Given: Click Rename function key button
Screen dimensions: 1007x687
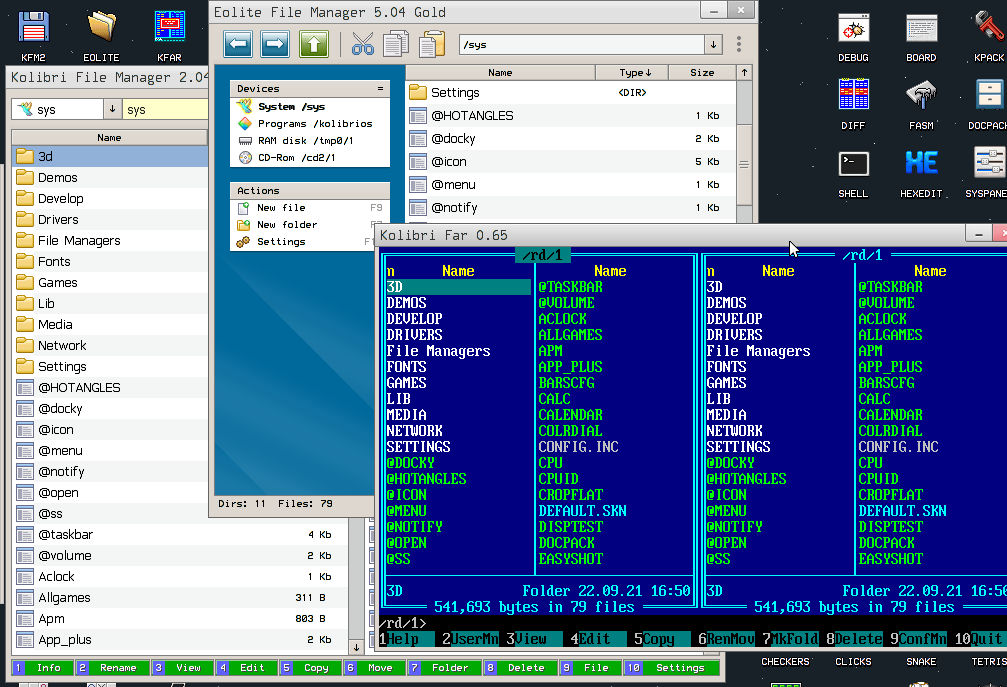Looking at the screenshot, I should tap(112, 668).
